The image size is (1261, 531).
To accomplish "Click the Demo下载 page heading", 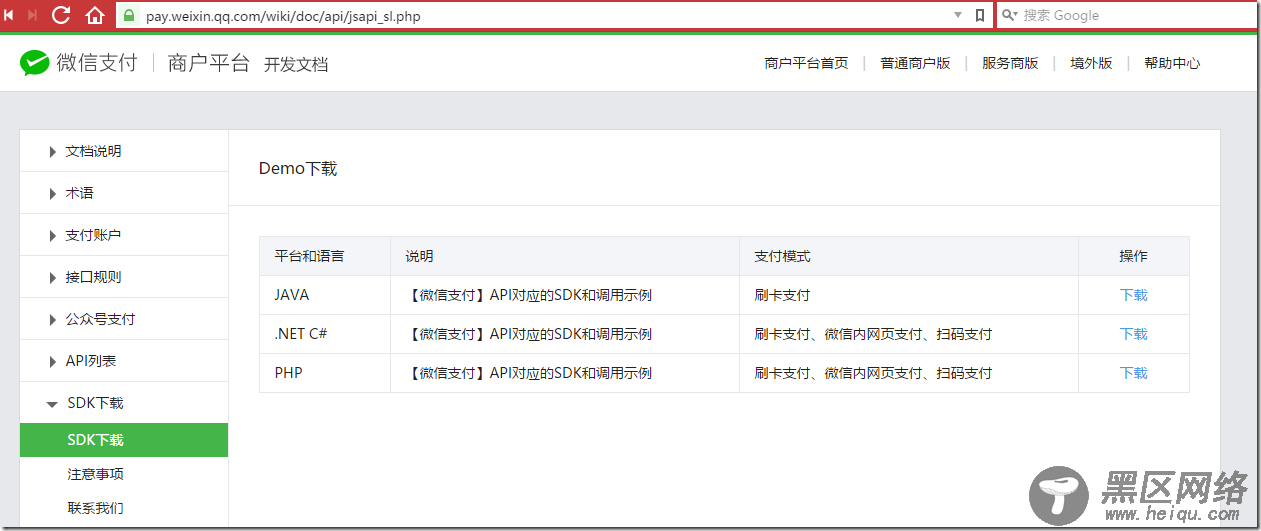I will (x=298, y=168).
